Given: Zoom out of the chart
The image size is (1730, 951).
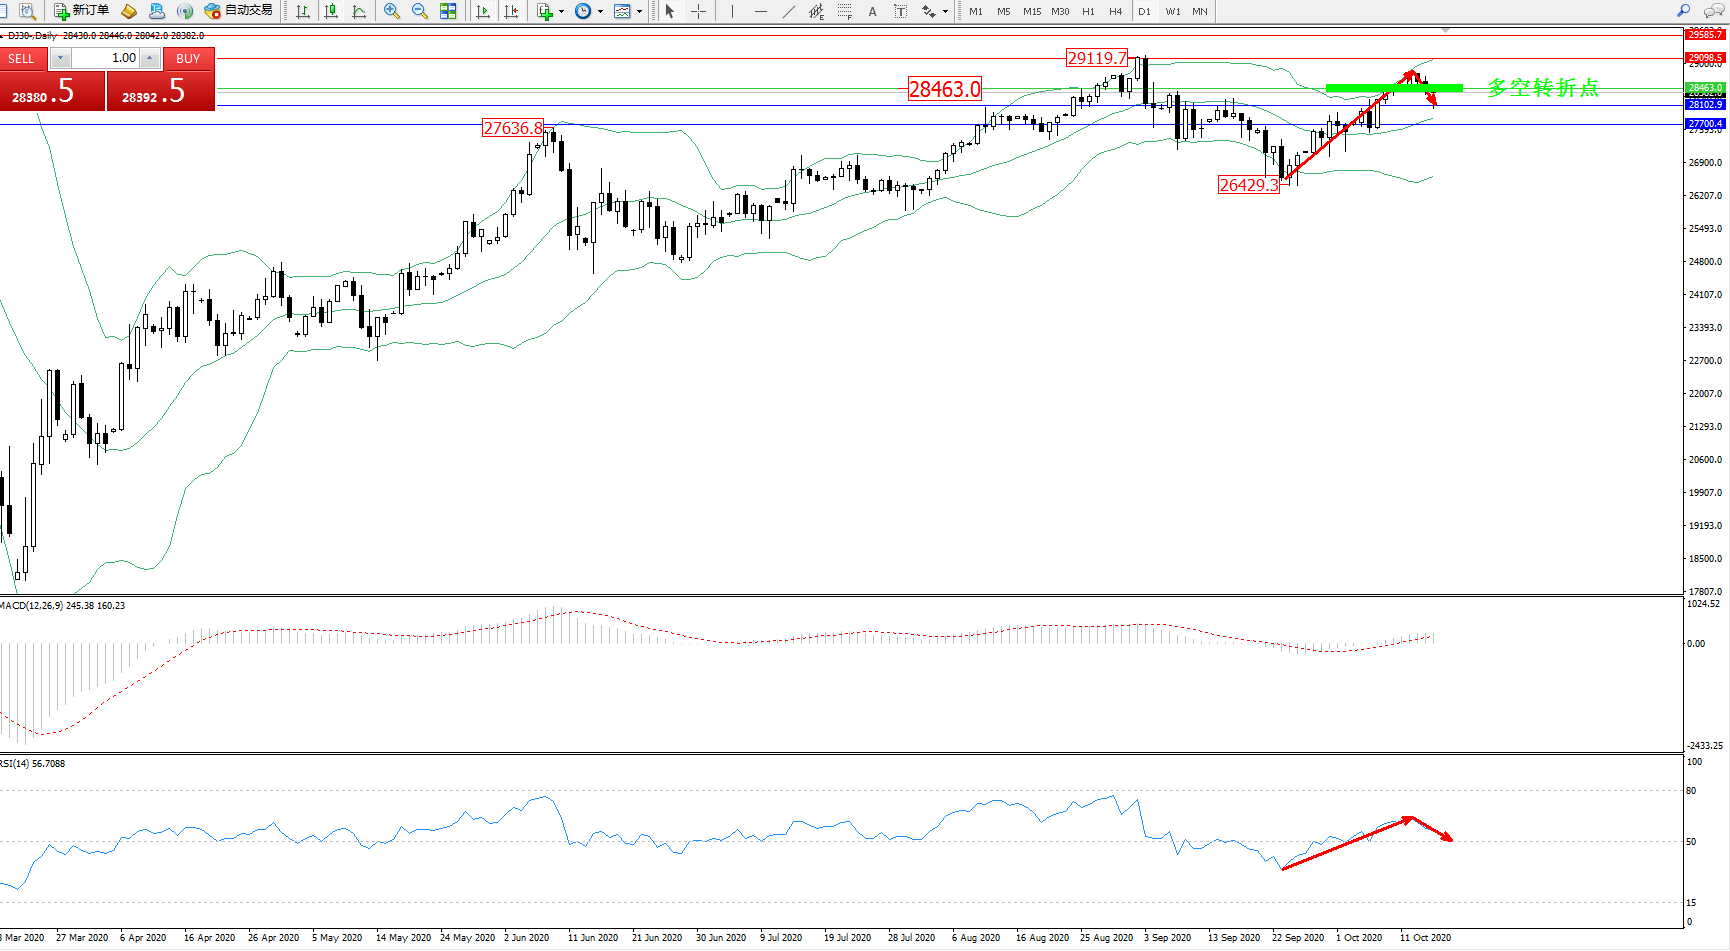Looking at the screenshot, I should pyautogui.click(x=420, y=11).
